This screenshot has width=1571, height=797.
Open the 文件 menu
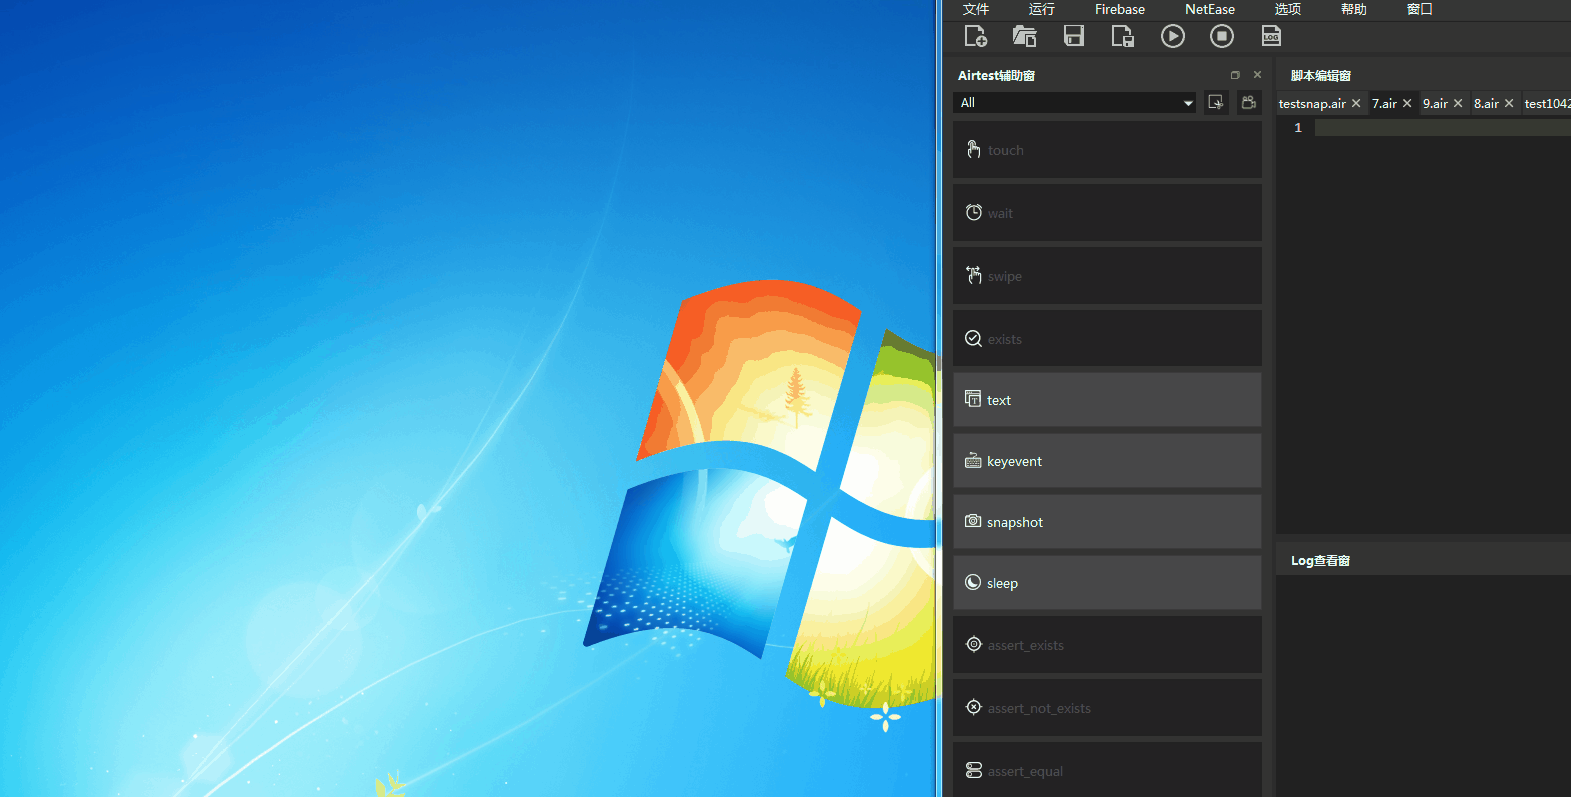(976, 9)
